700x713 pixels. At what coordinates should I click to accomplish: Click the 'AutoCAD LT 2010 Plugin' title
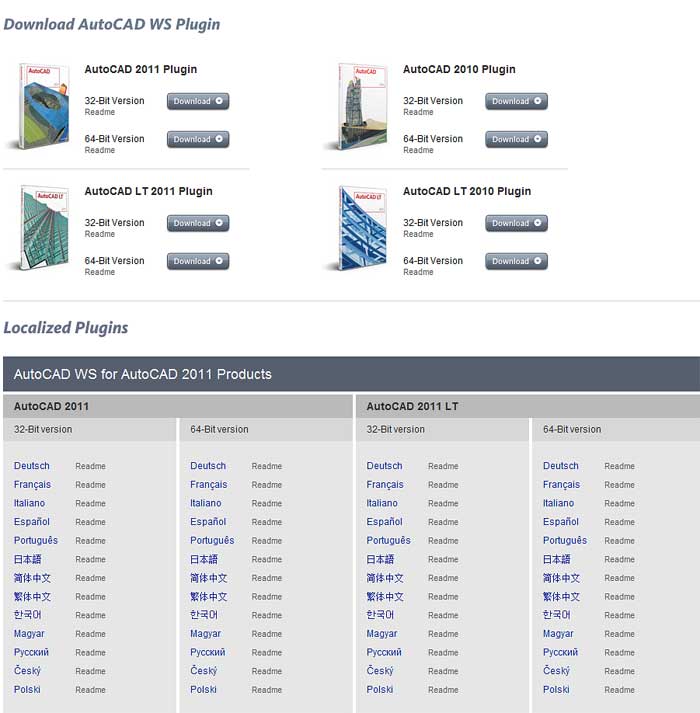[467, 191]
